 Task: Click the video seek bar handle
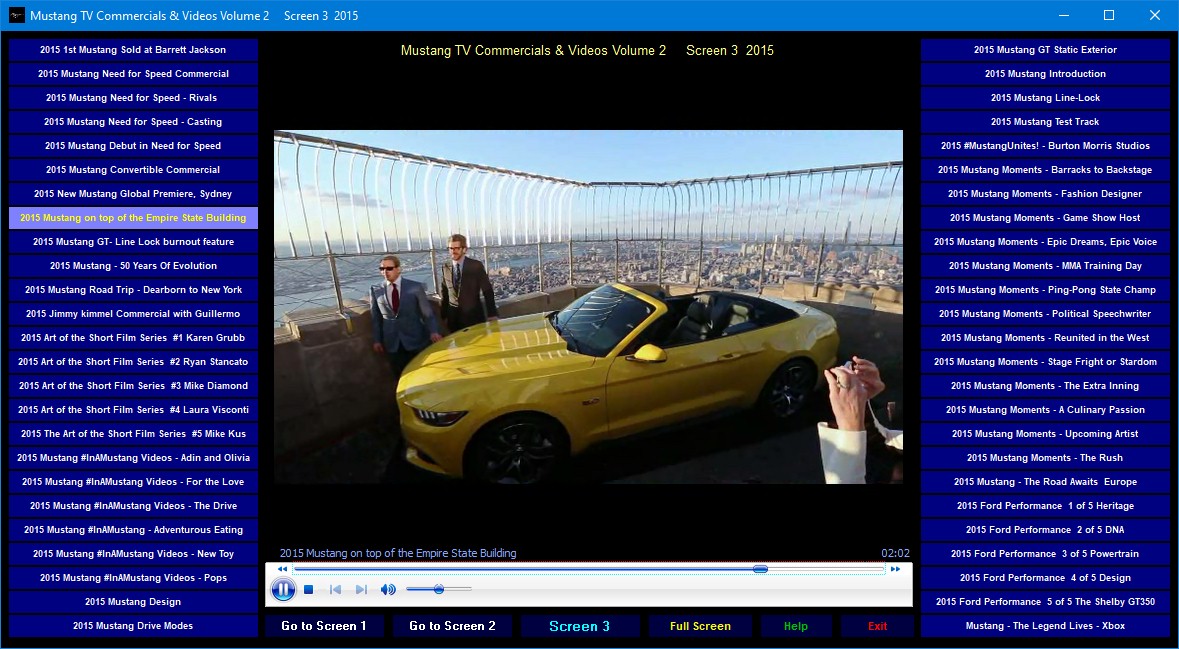point(760,569)
